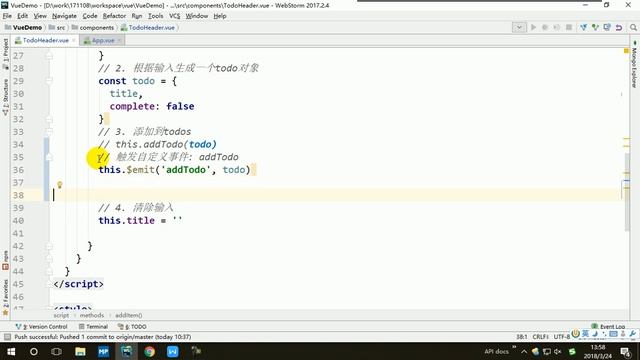This screenshot has height=360, width=640.
Task: Open the Favorites tool window sidebar tab
Action: (5, 298)
